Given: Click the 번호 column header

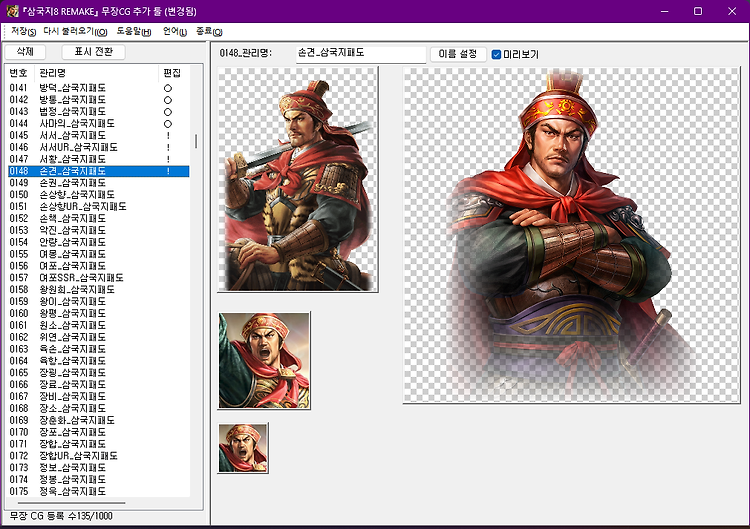Looking at the screenshot, I should pyautogui.click(x=19, y=73).
